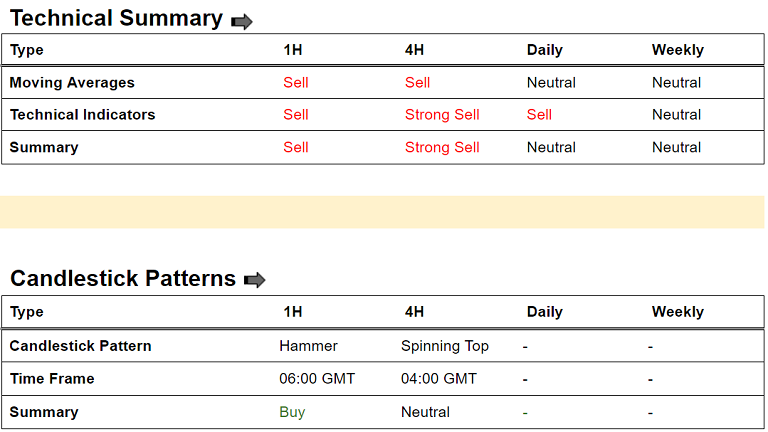This screenshot has height=432, width=768.
Task: Click the Hammer candlestick pattern cell
Action: [x=308, y=346]
